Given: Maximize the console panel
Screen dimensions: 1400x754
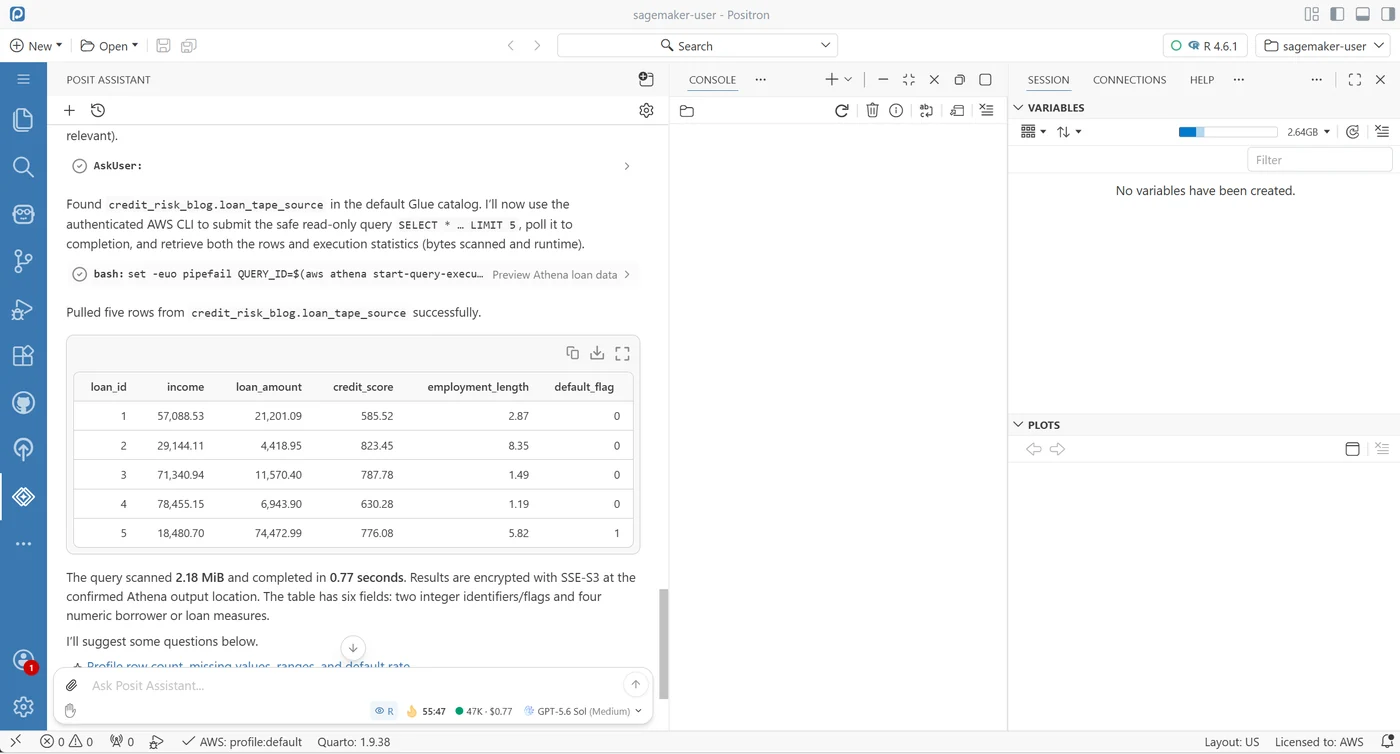Looking at the screenshot, I should pos(985,80).
